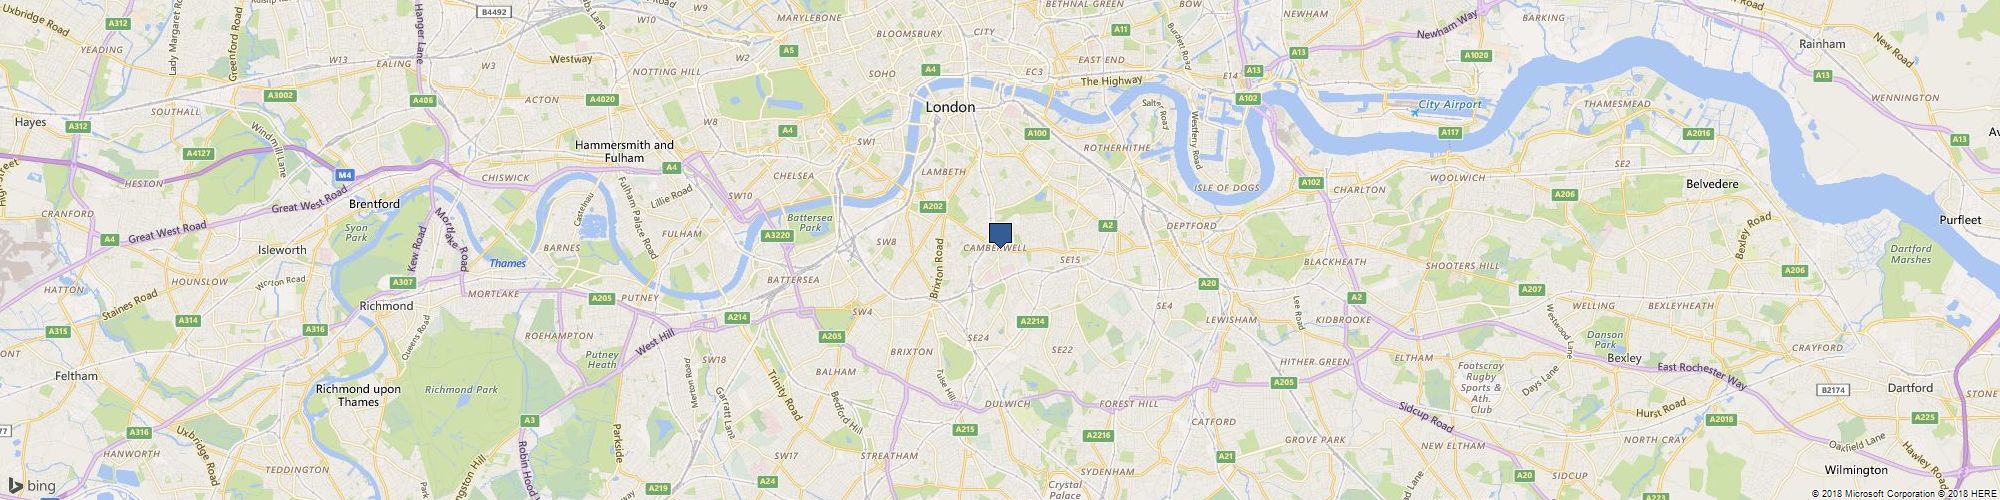The height and width of the screenshot is (500, 2000).
Task: Click the M4 motorway shield
Action: (x=344, y=175)
